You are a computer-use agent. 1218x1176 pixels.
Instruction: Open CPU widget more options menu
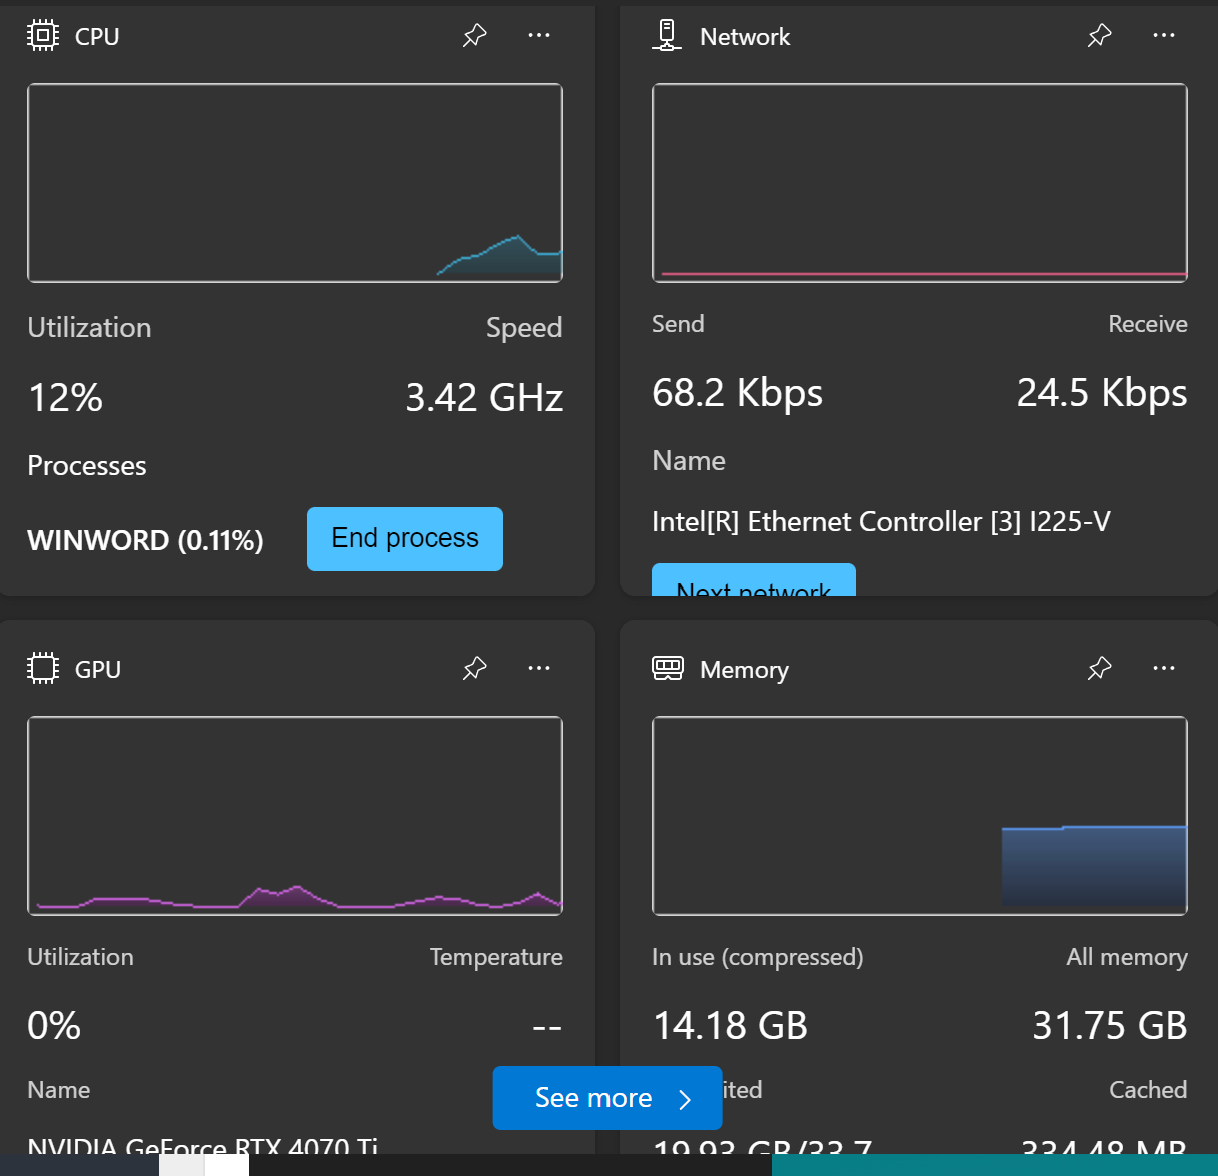539,36
